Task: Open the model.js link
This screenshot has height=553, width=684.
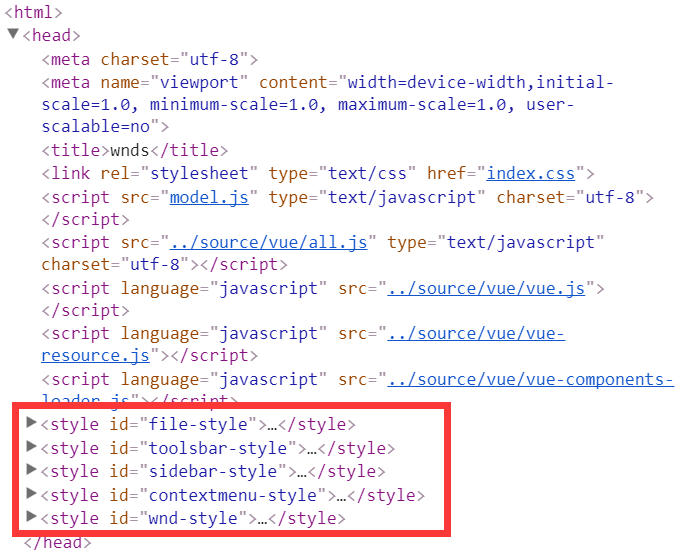Action: (x=209, y=198)
